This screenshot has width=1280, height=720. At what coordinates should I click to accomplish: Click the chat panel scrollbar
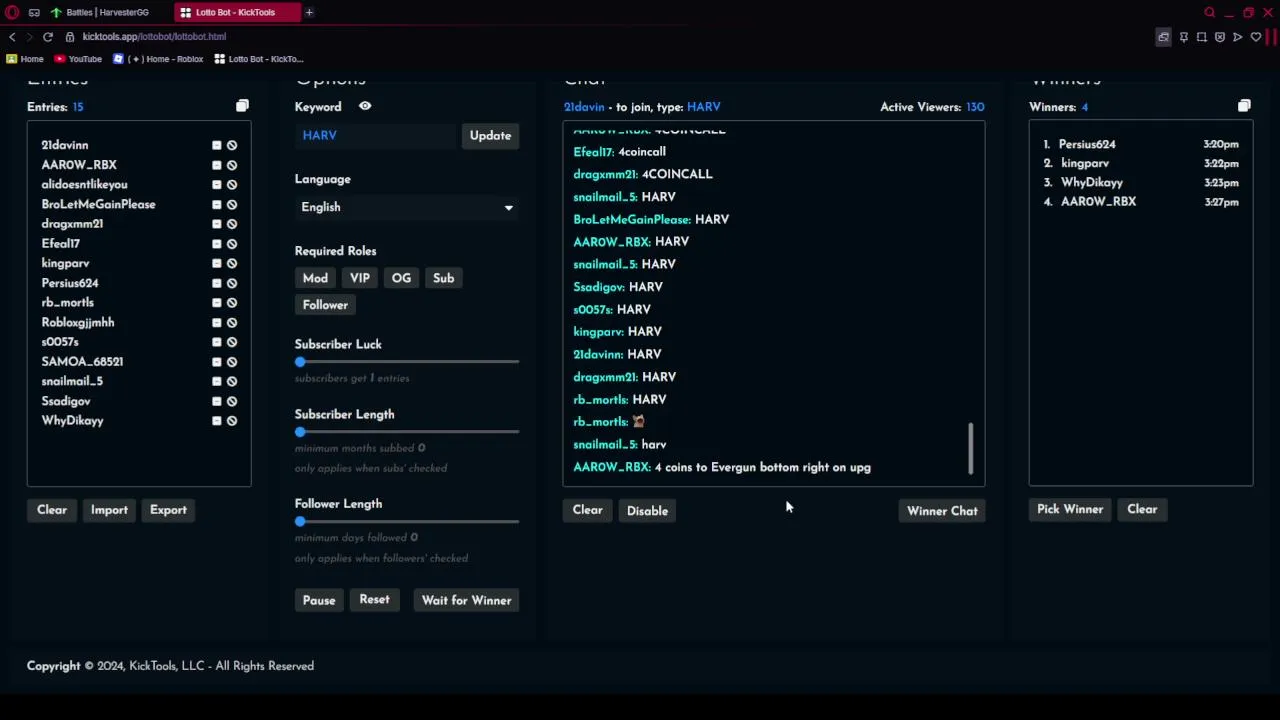coord(970,449)
